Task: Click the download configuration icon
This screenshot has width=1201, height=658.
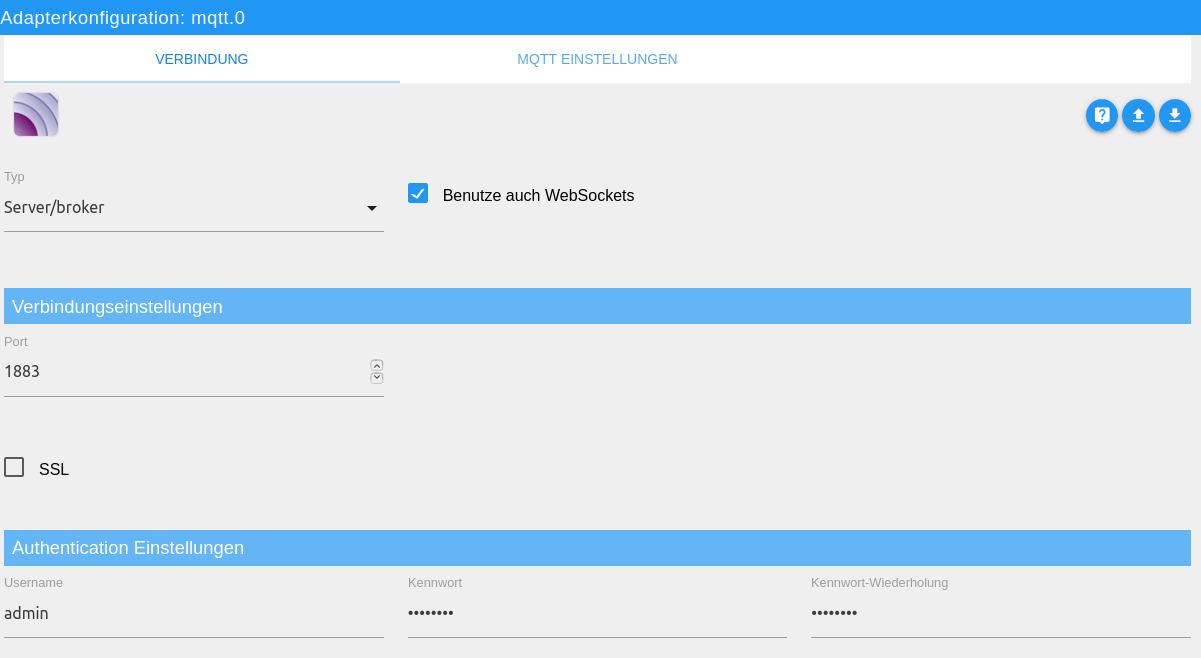Action: 1175,115
